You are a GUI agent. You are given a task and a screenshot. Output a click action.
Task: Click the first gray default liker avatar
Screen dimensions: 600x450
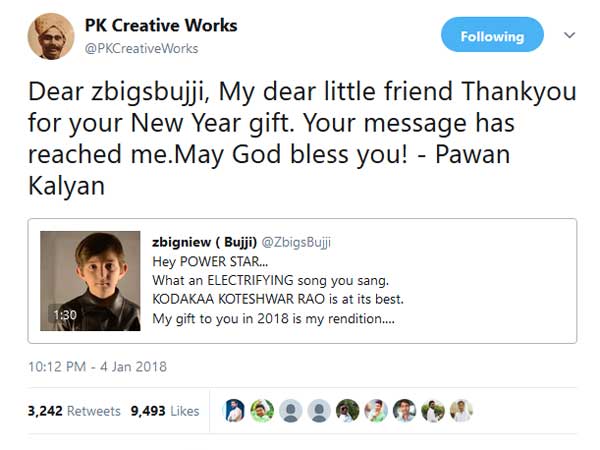pyautogui.click(x=290, y=410)
